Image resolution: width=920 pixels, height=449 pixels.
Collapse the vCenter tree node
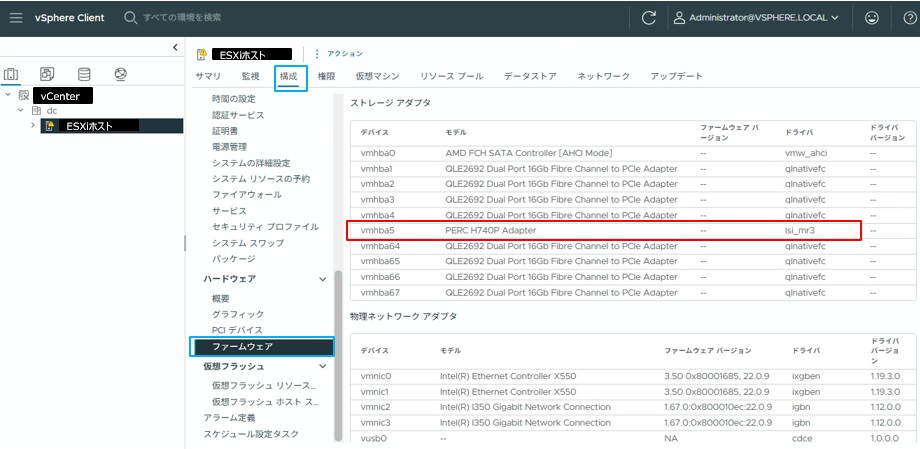point(8,94)
